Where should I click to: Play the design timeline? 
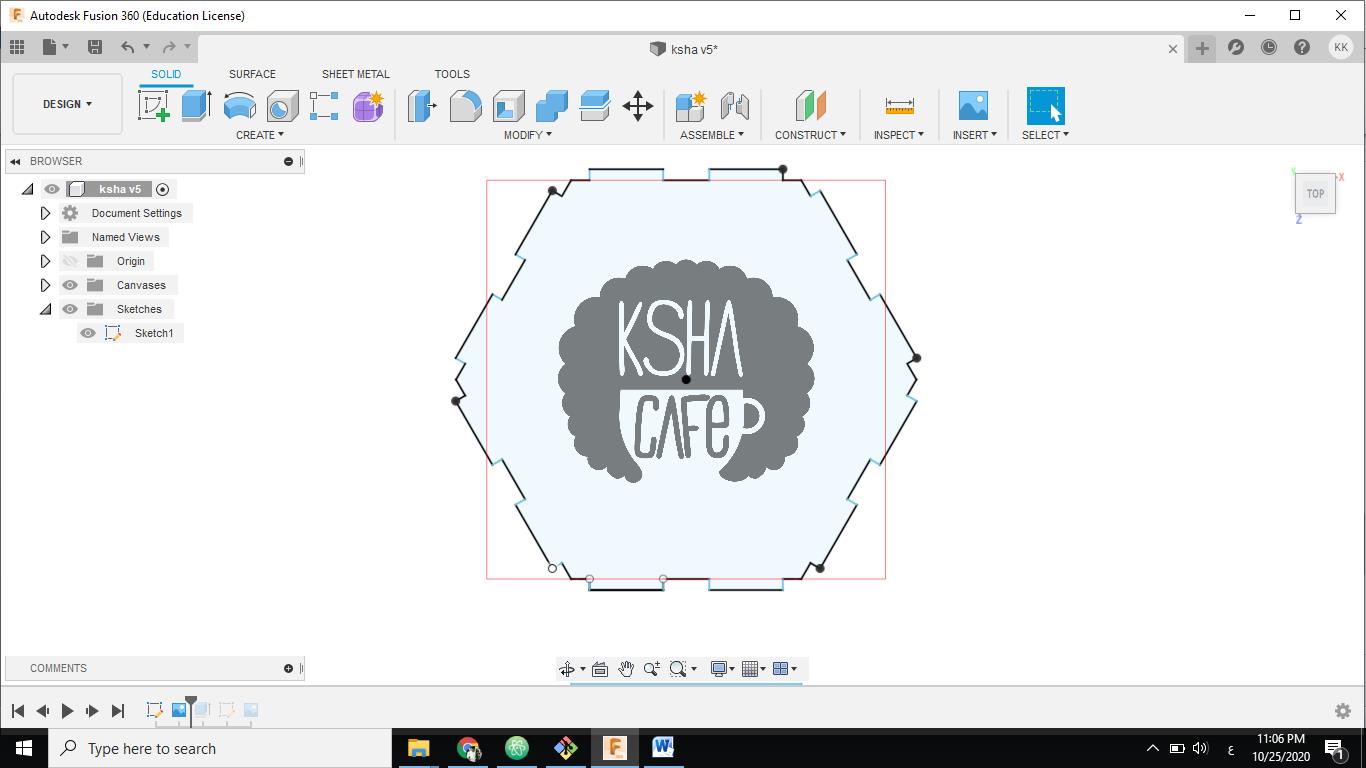coord(67,711)
